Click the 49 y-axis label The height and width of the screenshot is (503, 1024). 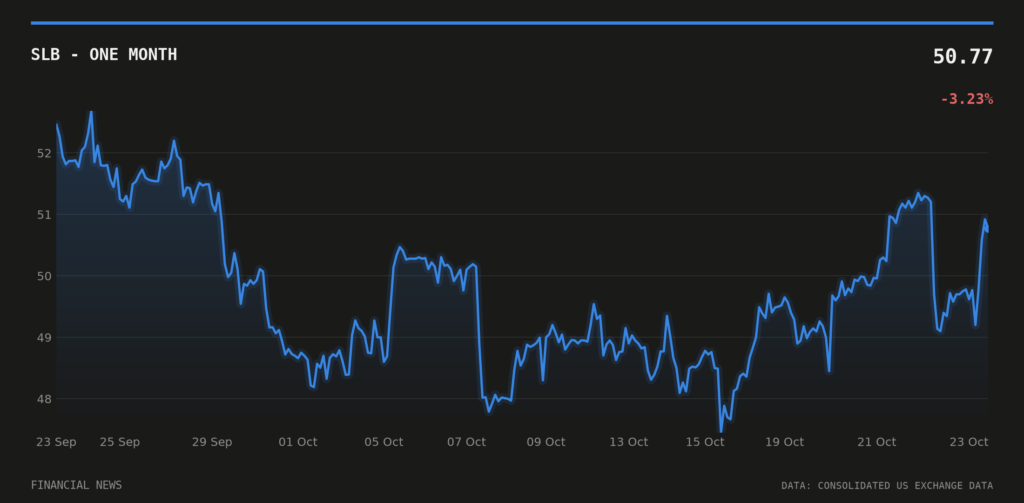click(x=44, y=338)
